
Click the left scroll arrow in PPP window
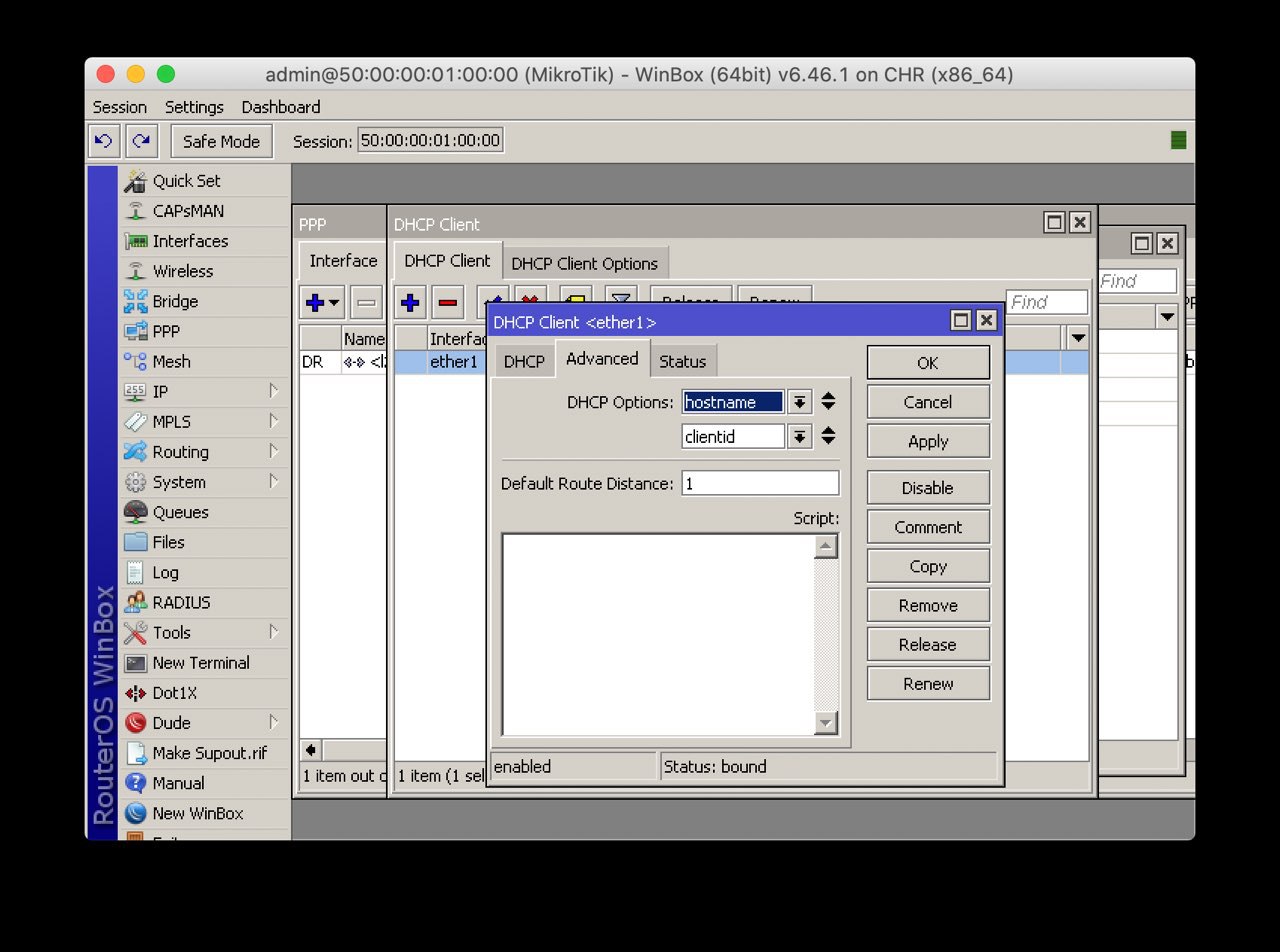click(311, 750)
